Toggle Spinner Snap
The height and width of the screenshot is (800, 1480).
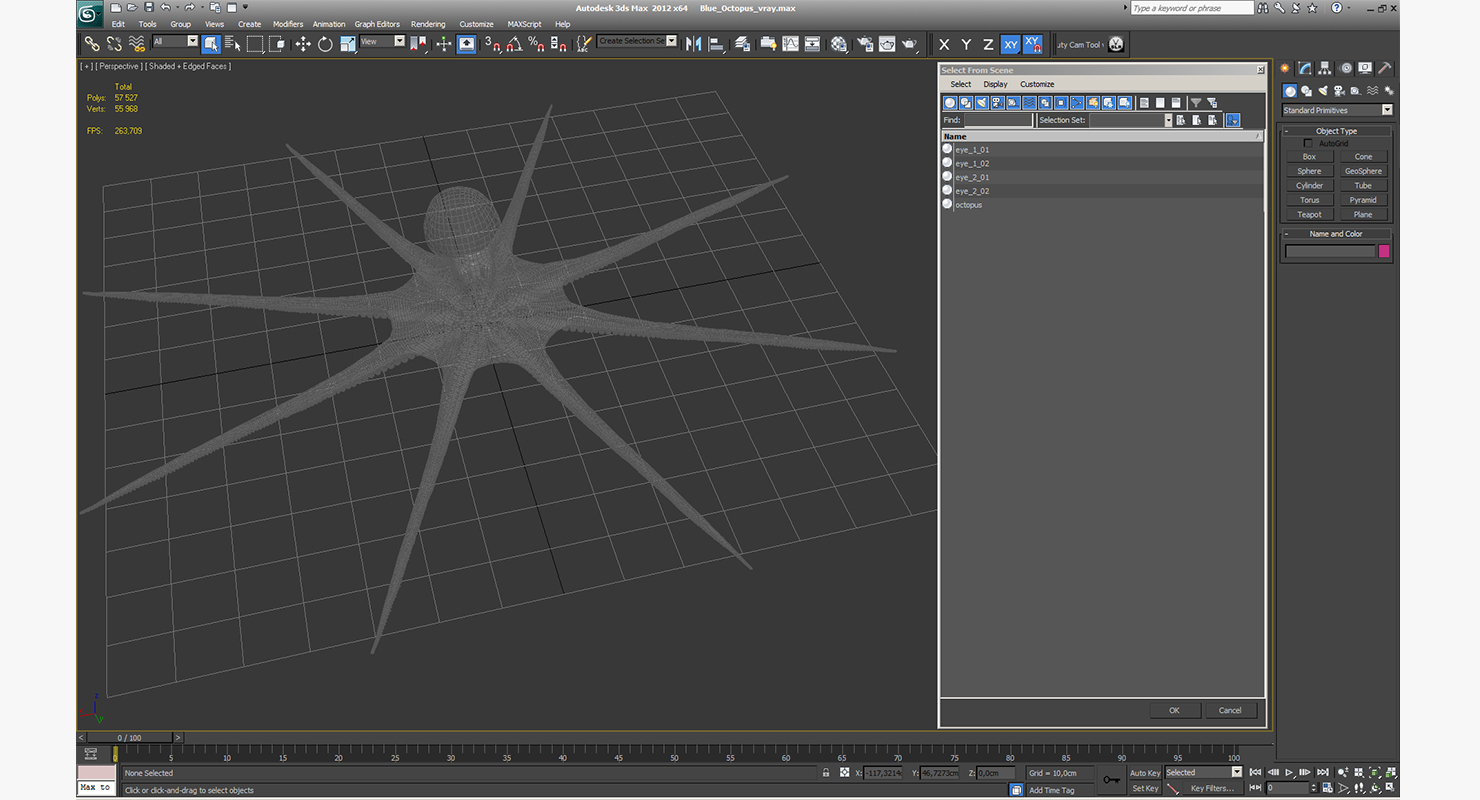tap(558, 44)
